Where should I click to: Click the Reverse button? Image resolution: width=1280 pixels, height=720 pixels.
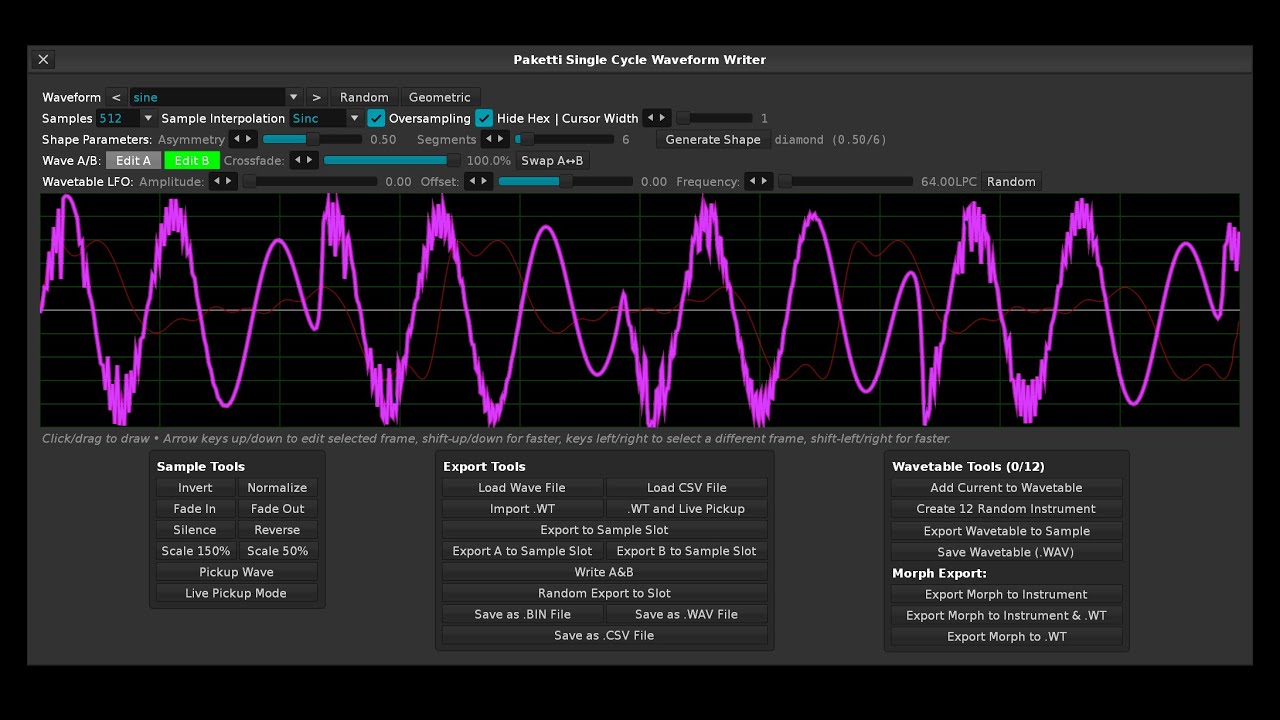(x=277, y=529)
